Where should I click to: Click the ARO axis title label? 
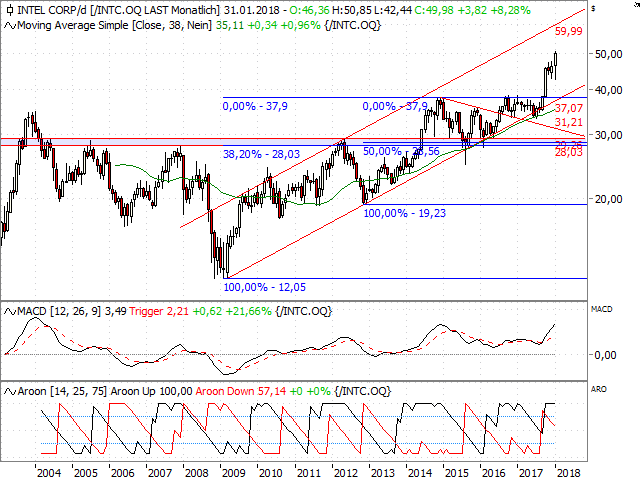coord(599,389)
